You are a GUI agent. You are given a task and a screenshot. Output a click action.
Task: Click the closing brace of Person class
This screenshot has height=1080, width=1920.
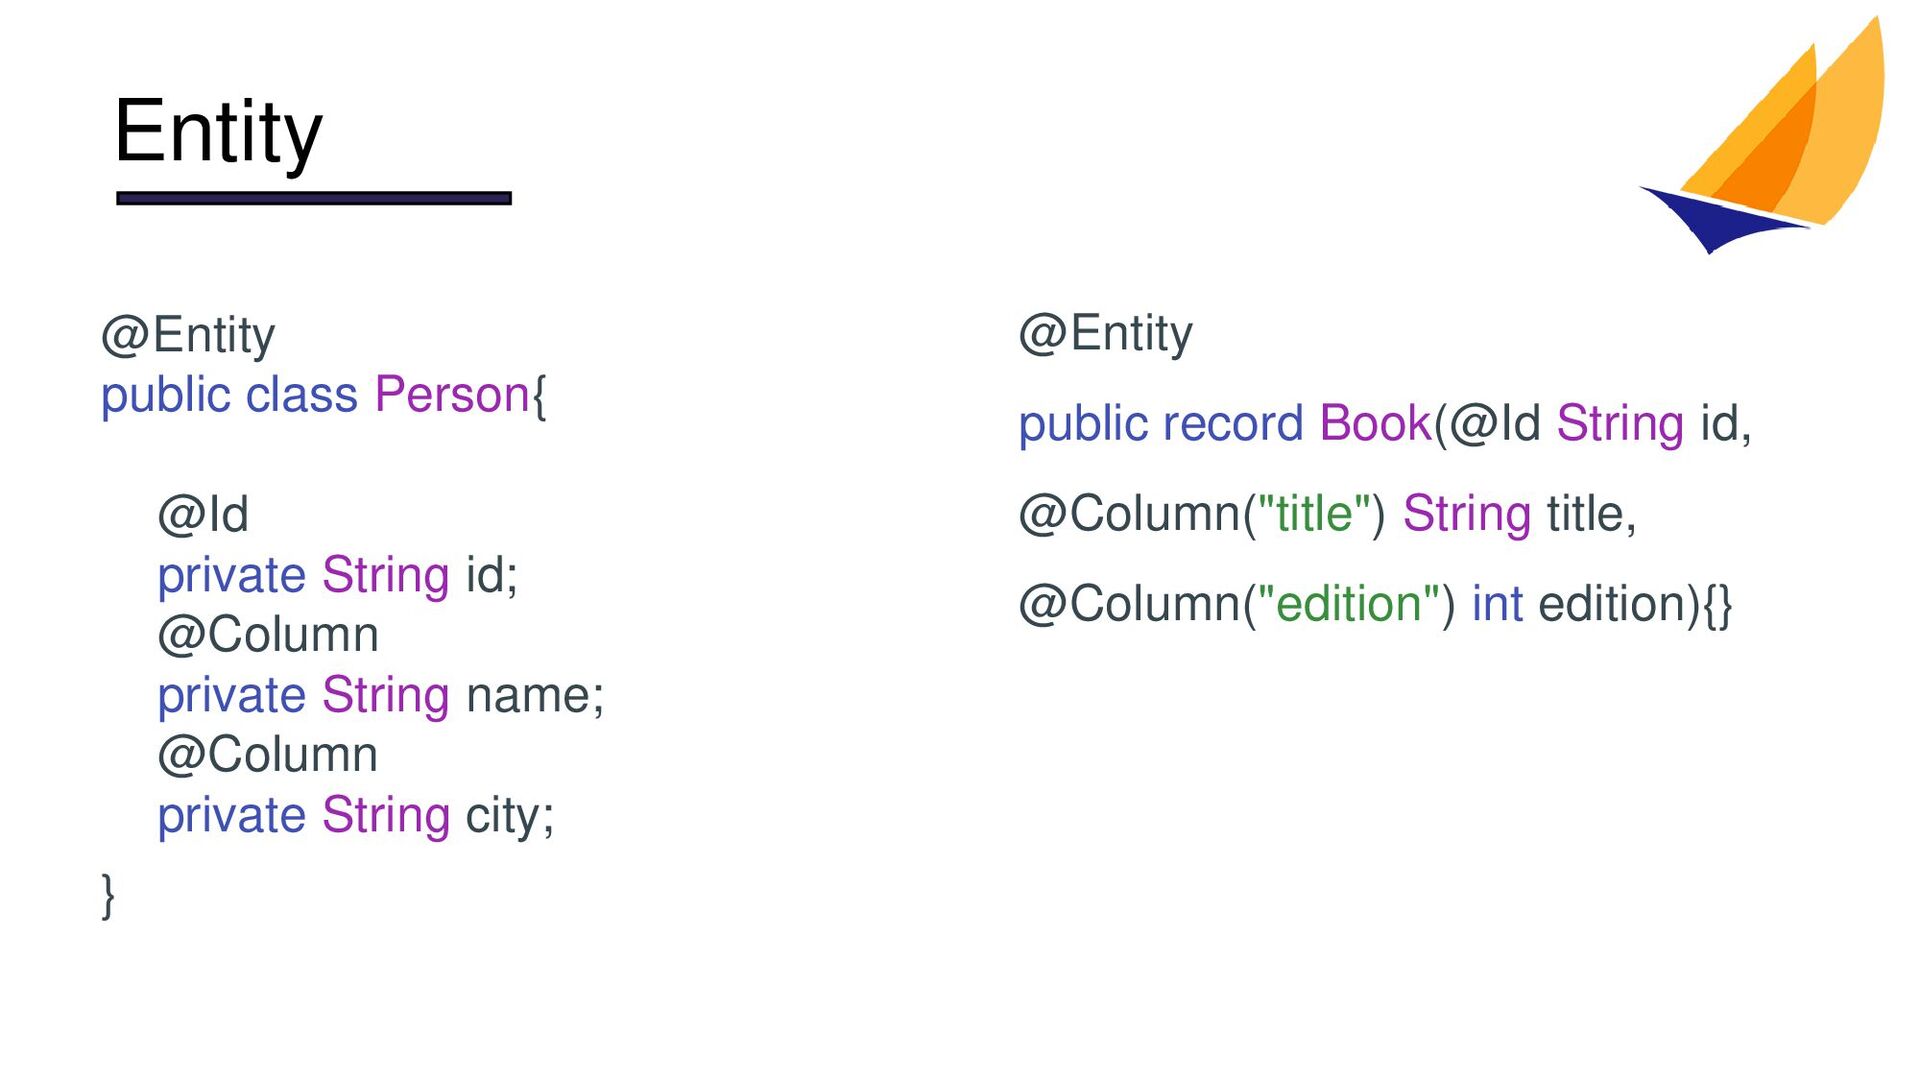[x=108, y=895]
